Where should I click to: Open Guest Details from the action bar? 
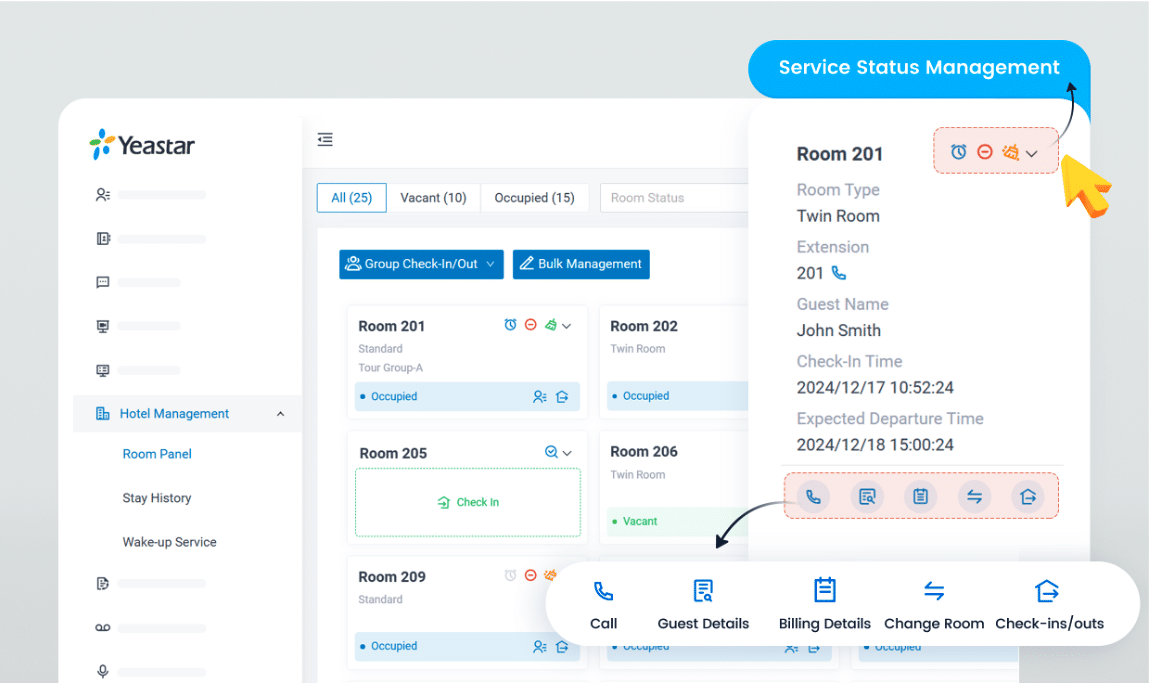pos(703,592)
